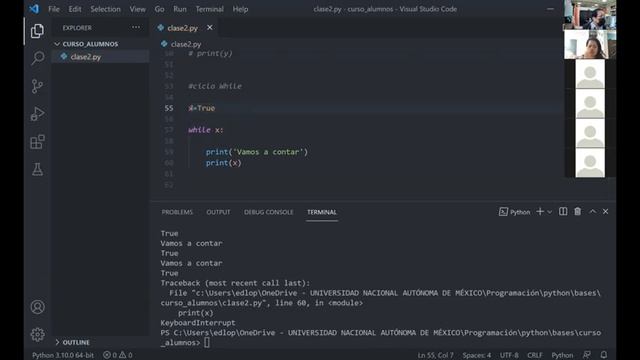Open notifications bell in status bar
The width and height of the screenshot is (640, 360).
click(x=604, y=355)
